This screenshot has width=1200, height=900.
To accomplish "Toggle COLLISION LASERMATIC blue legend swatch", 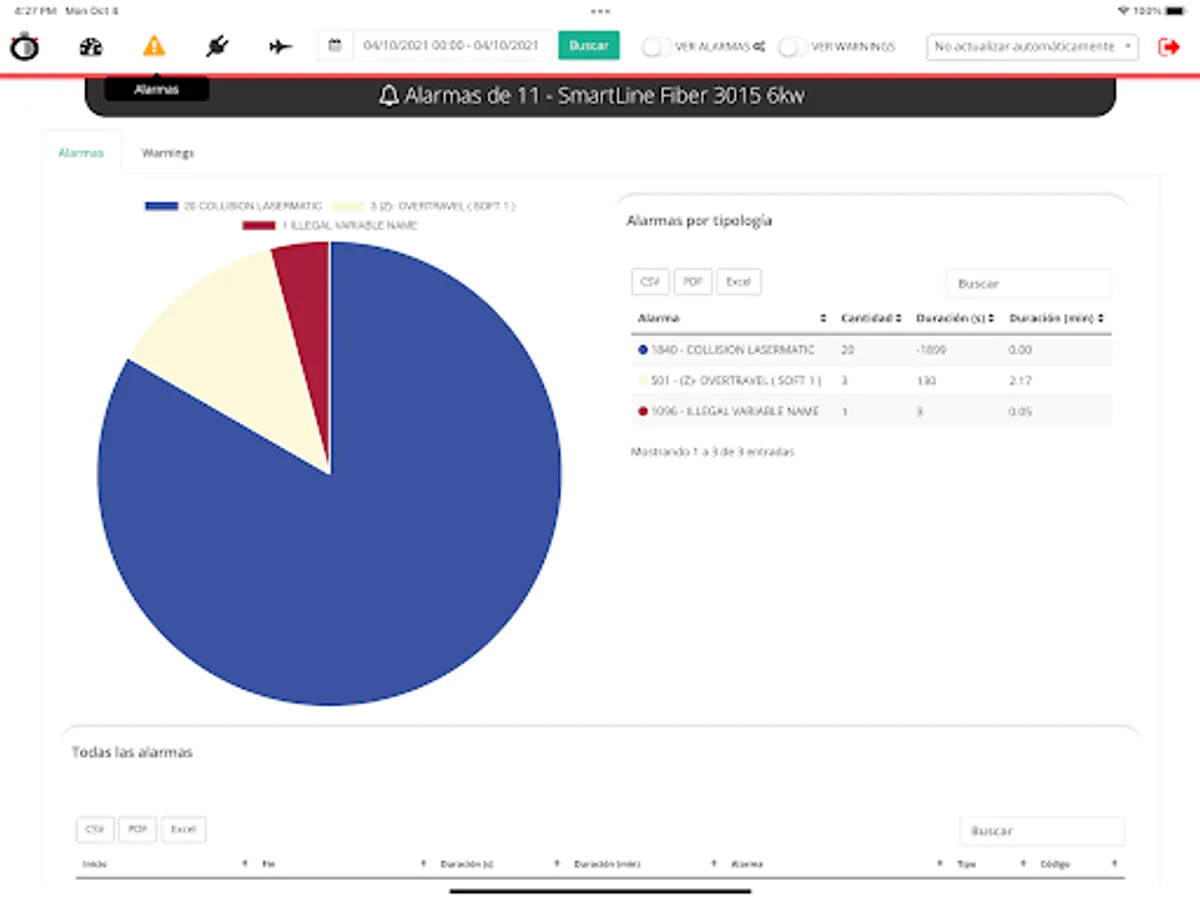I will [161, 206].
